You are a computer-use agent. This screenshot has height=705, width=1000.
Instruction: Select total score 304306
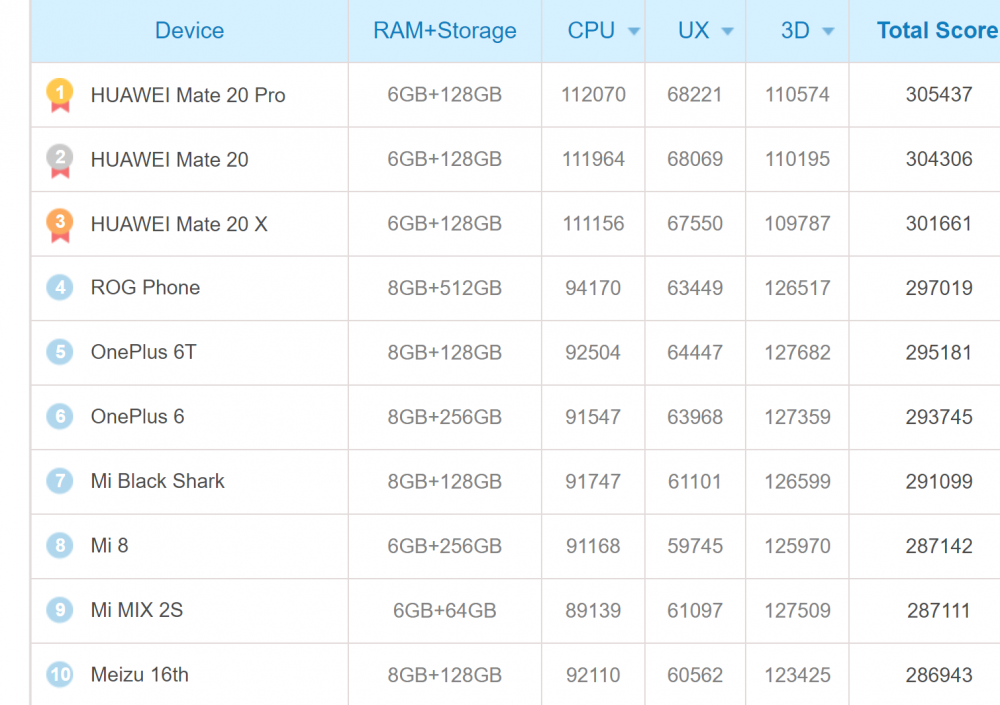939,159
